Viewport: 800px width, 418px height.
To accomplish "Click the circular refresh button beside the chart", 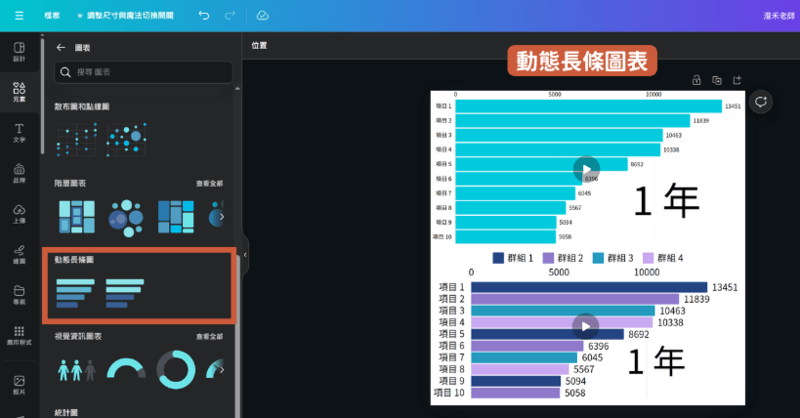I will click(761, 101).
